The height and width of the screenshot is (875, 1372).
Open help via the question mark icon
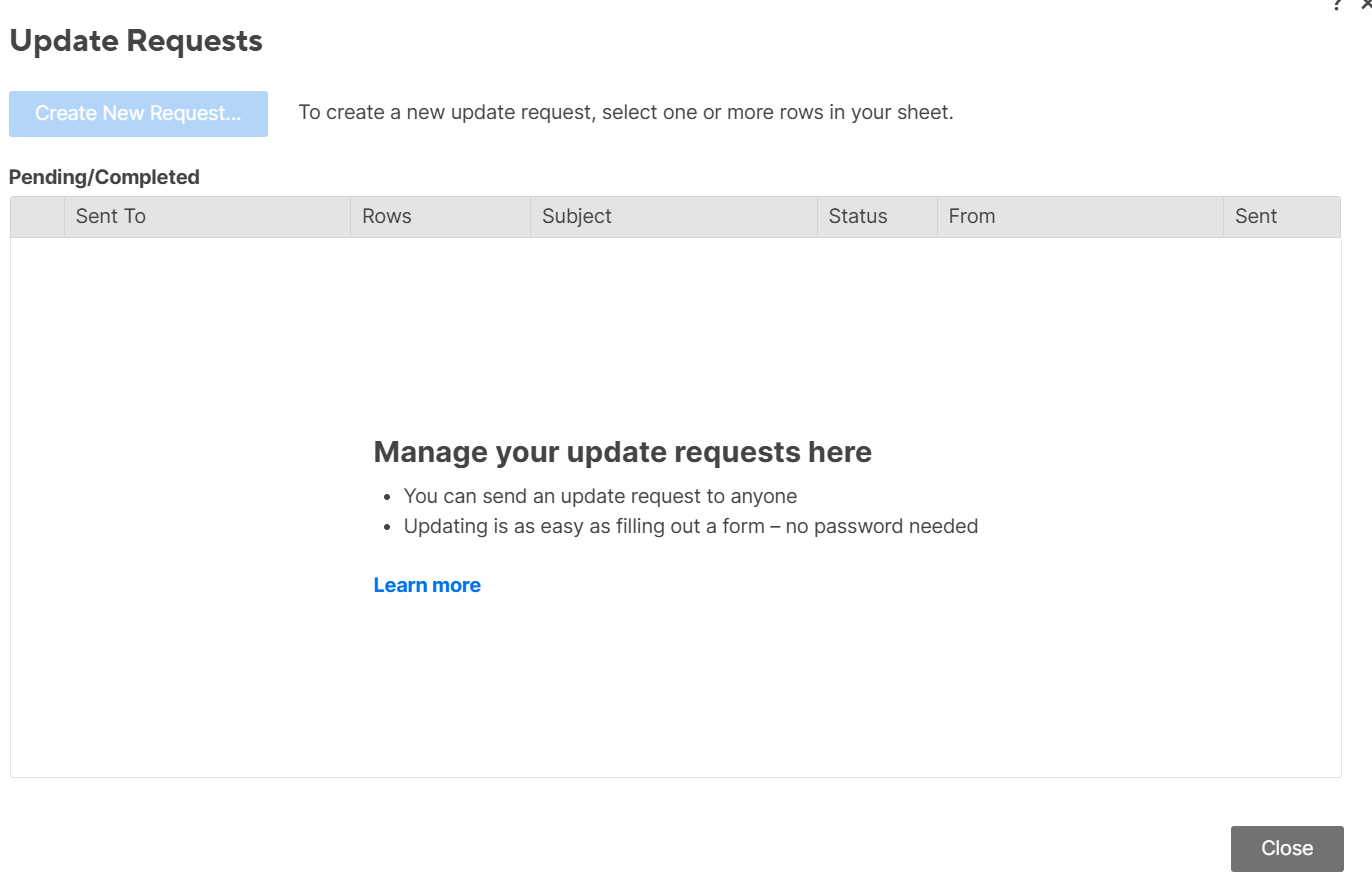(x=1337, y=5)
